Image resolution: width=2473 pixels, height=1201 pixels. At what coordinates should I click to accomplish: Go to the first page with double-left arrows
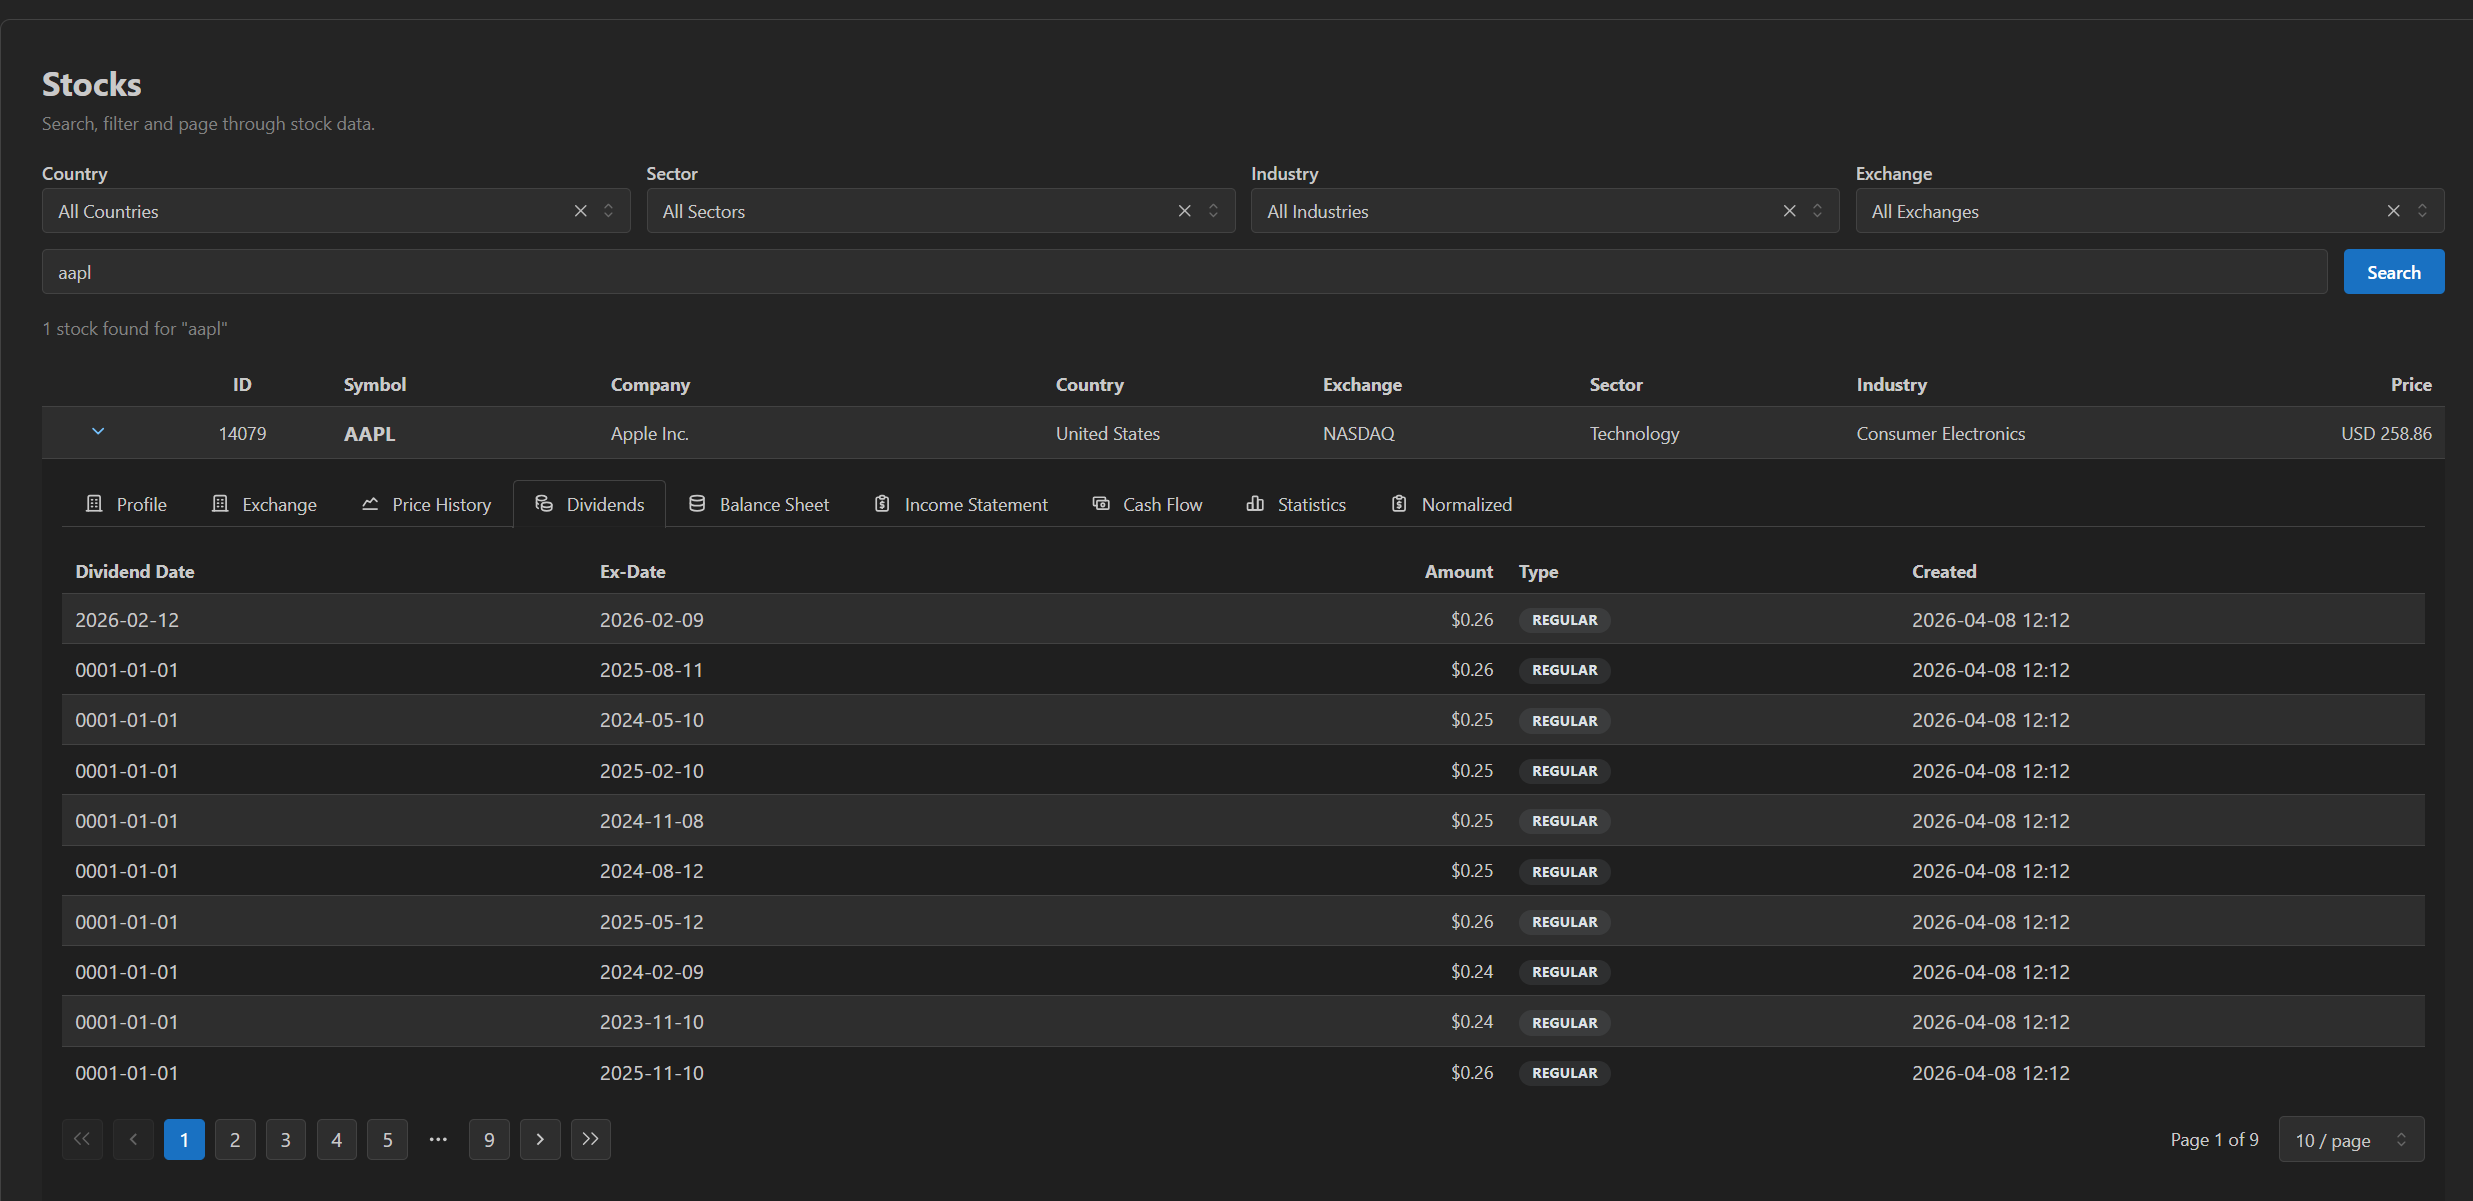point(82,1140)
